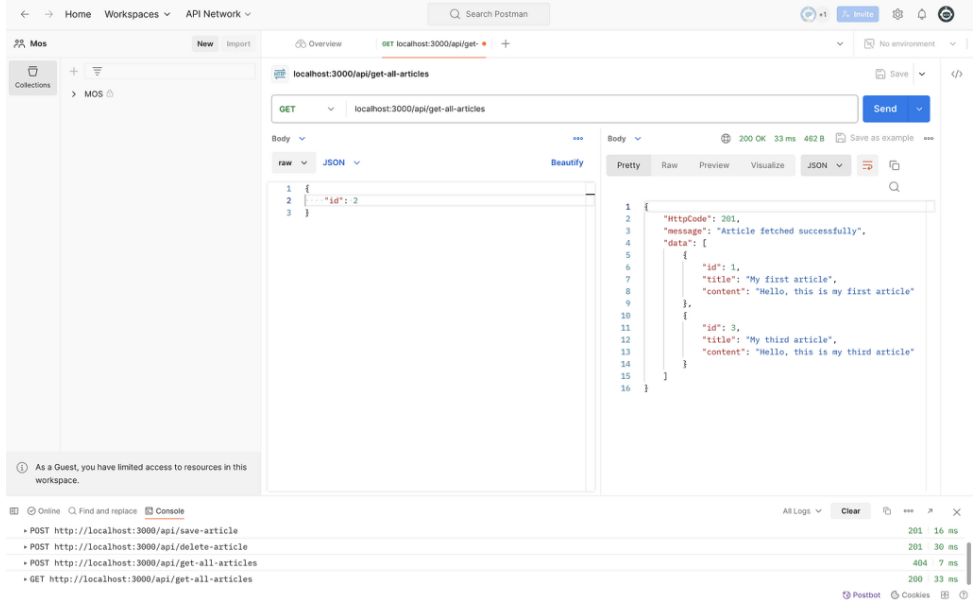Viewport: 976px width, 608px height.
Task: Open Find and replace
Action: (103, 511)
